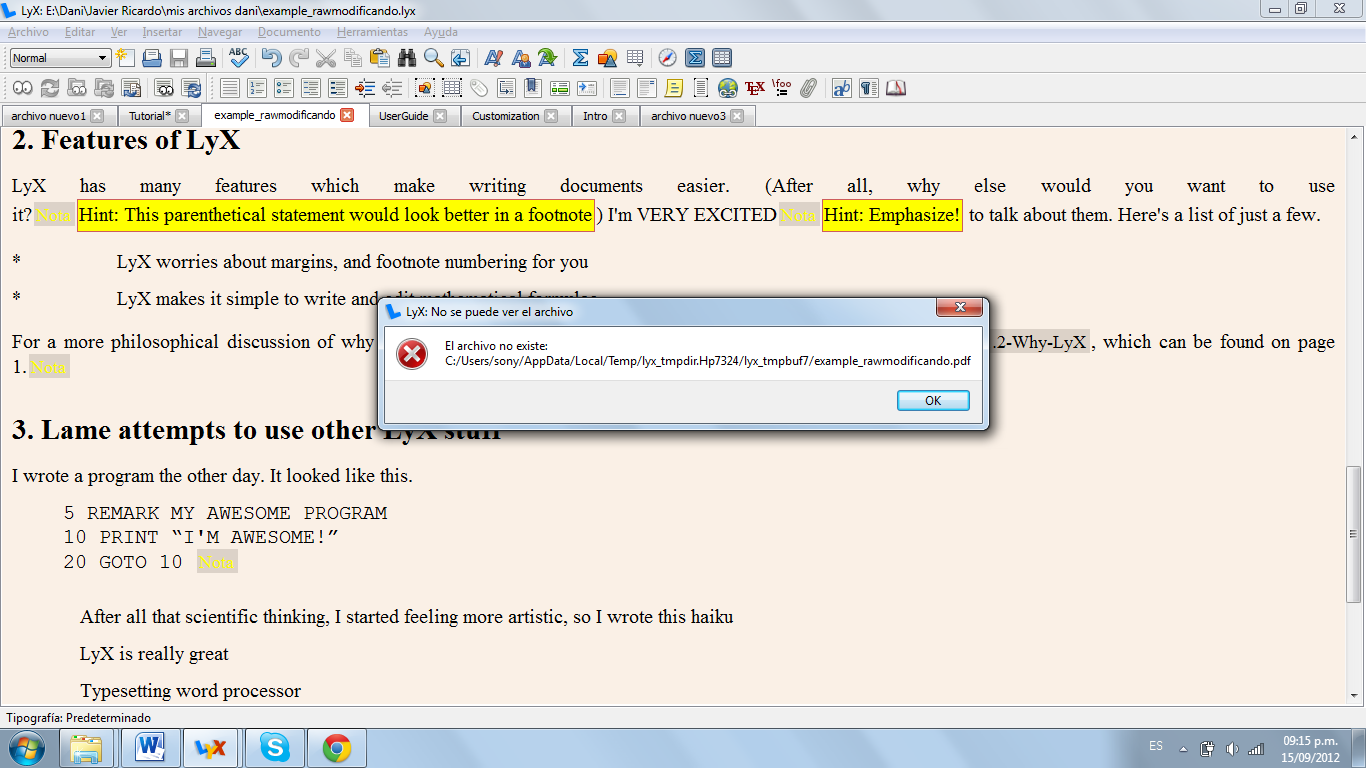This screenshot has width=1366, height=768.
Task: Insert a figure float icon
Action: [x=424, y=88]
